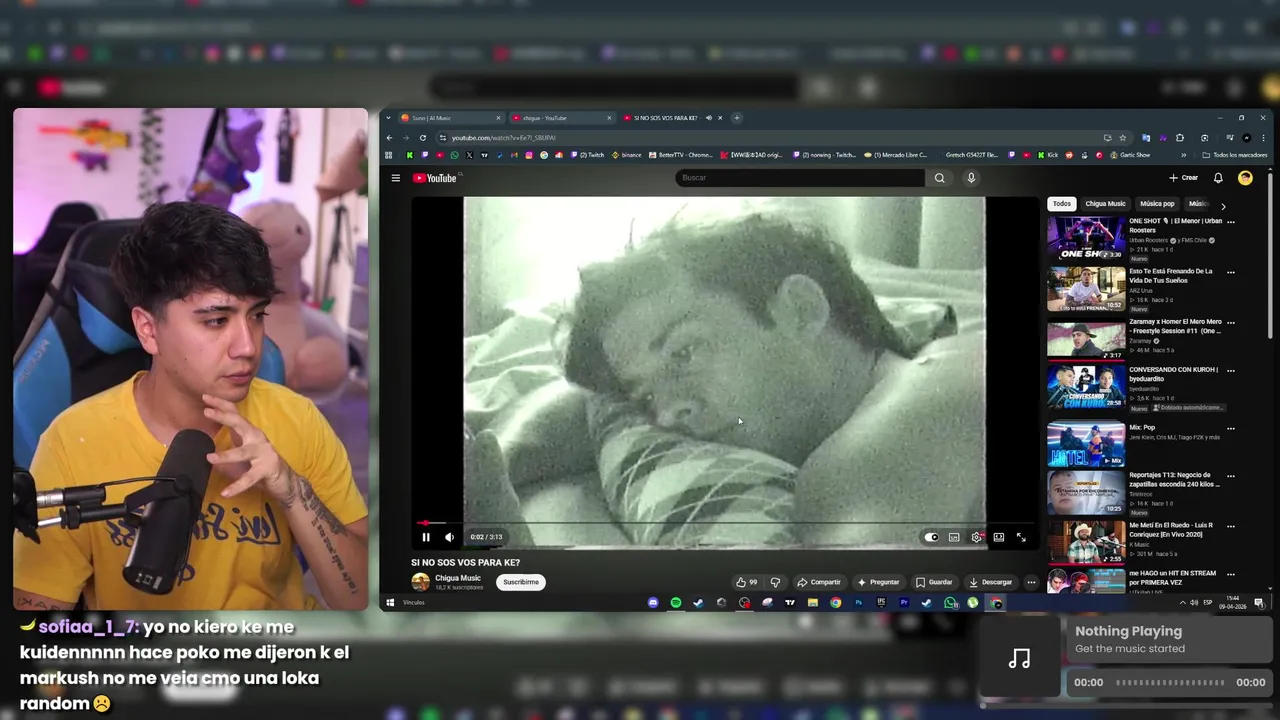Select the Chigua Music filter chip
Screen dimensions: 1280x720
pyautogui.click(x=1105, y=204)
